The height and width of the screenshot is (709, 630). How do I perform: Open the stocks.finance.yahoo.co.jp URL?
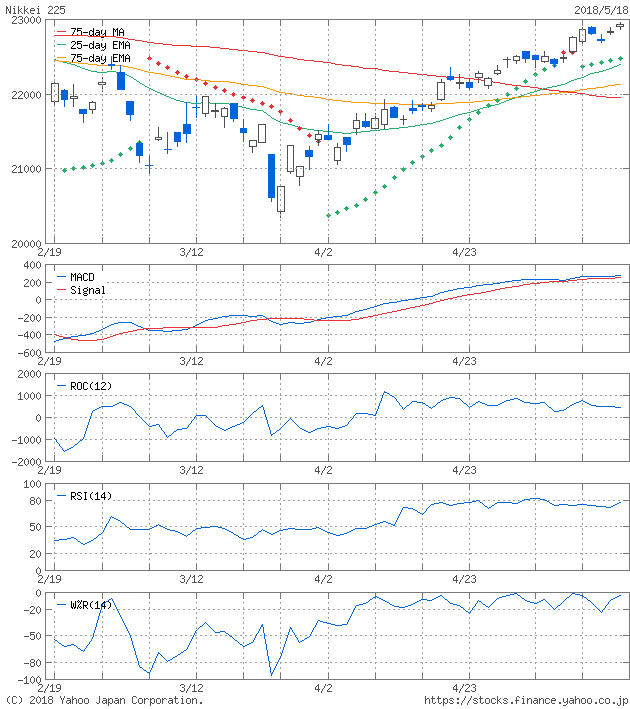pos(526,701)
